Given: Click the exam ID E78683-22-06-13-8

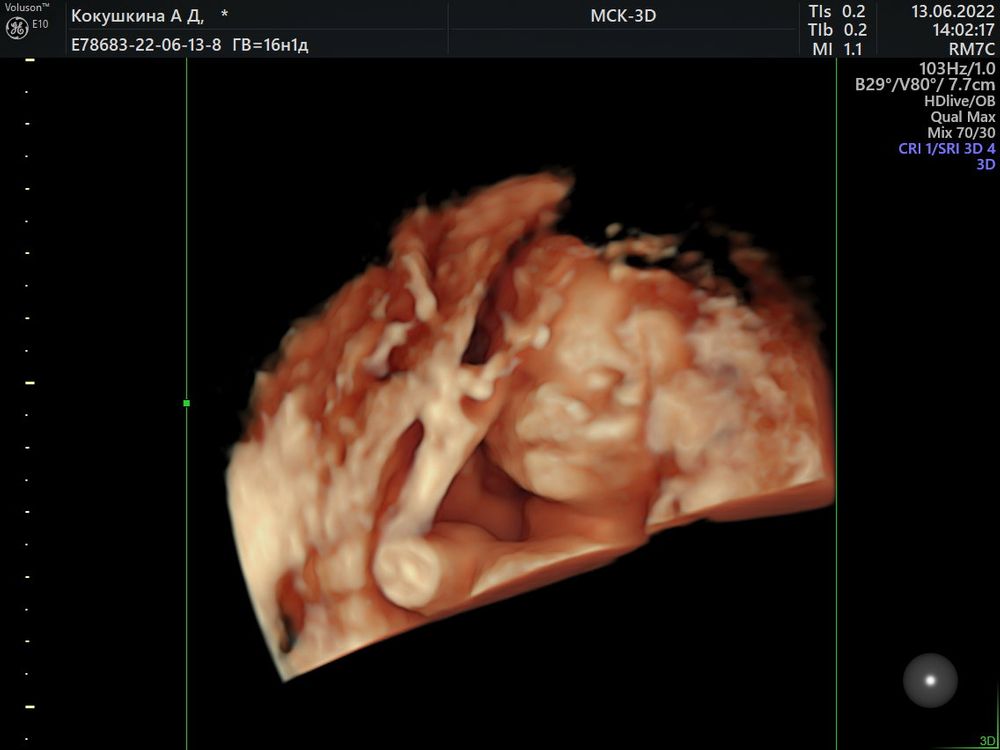Looking at the screenshot, I should [146, 45].
